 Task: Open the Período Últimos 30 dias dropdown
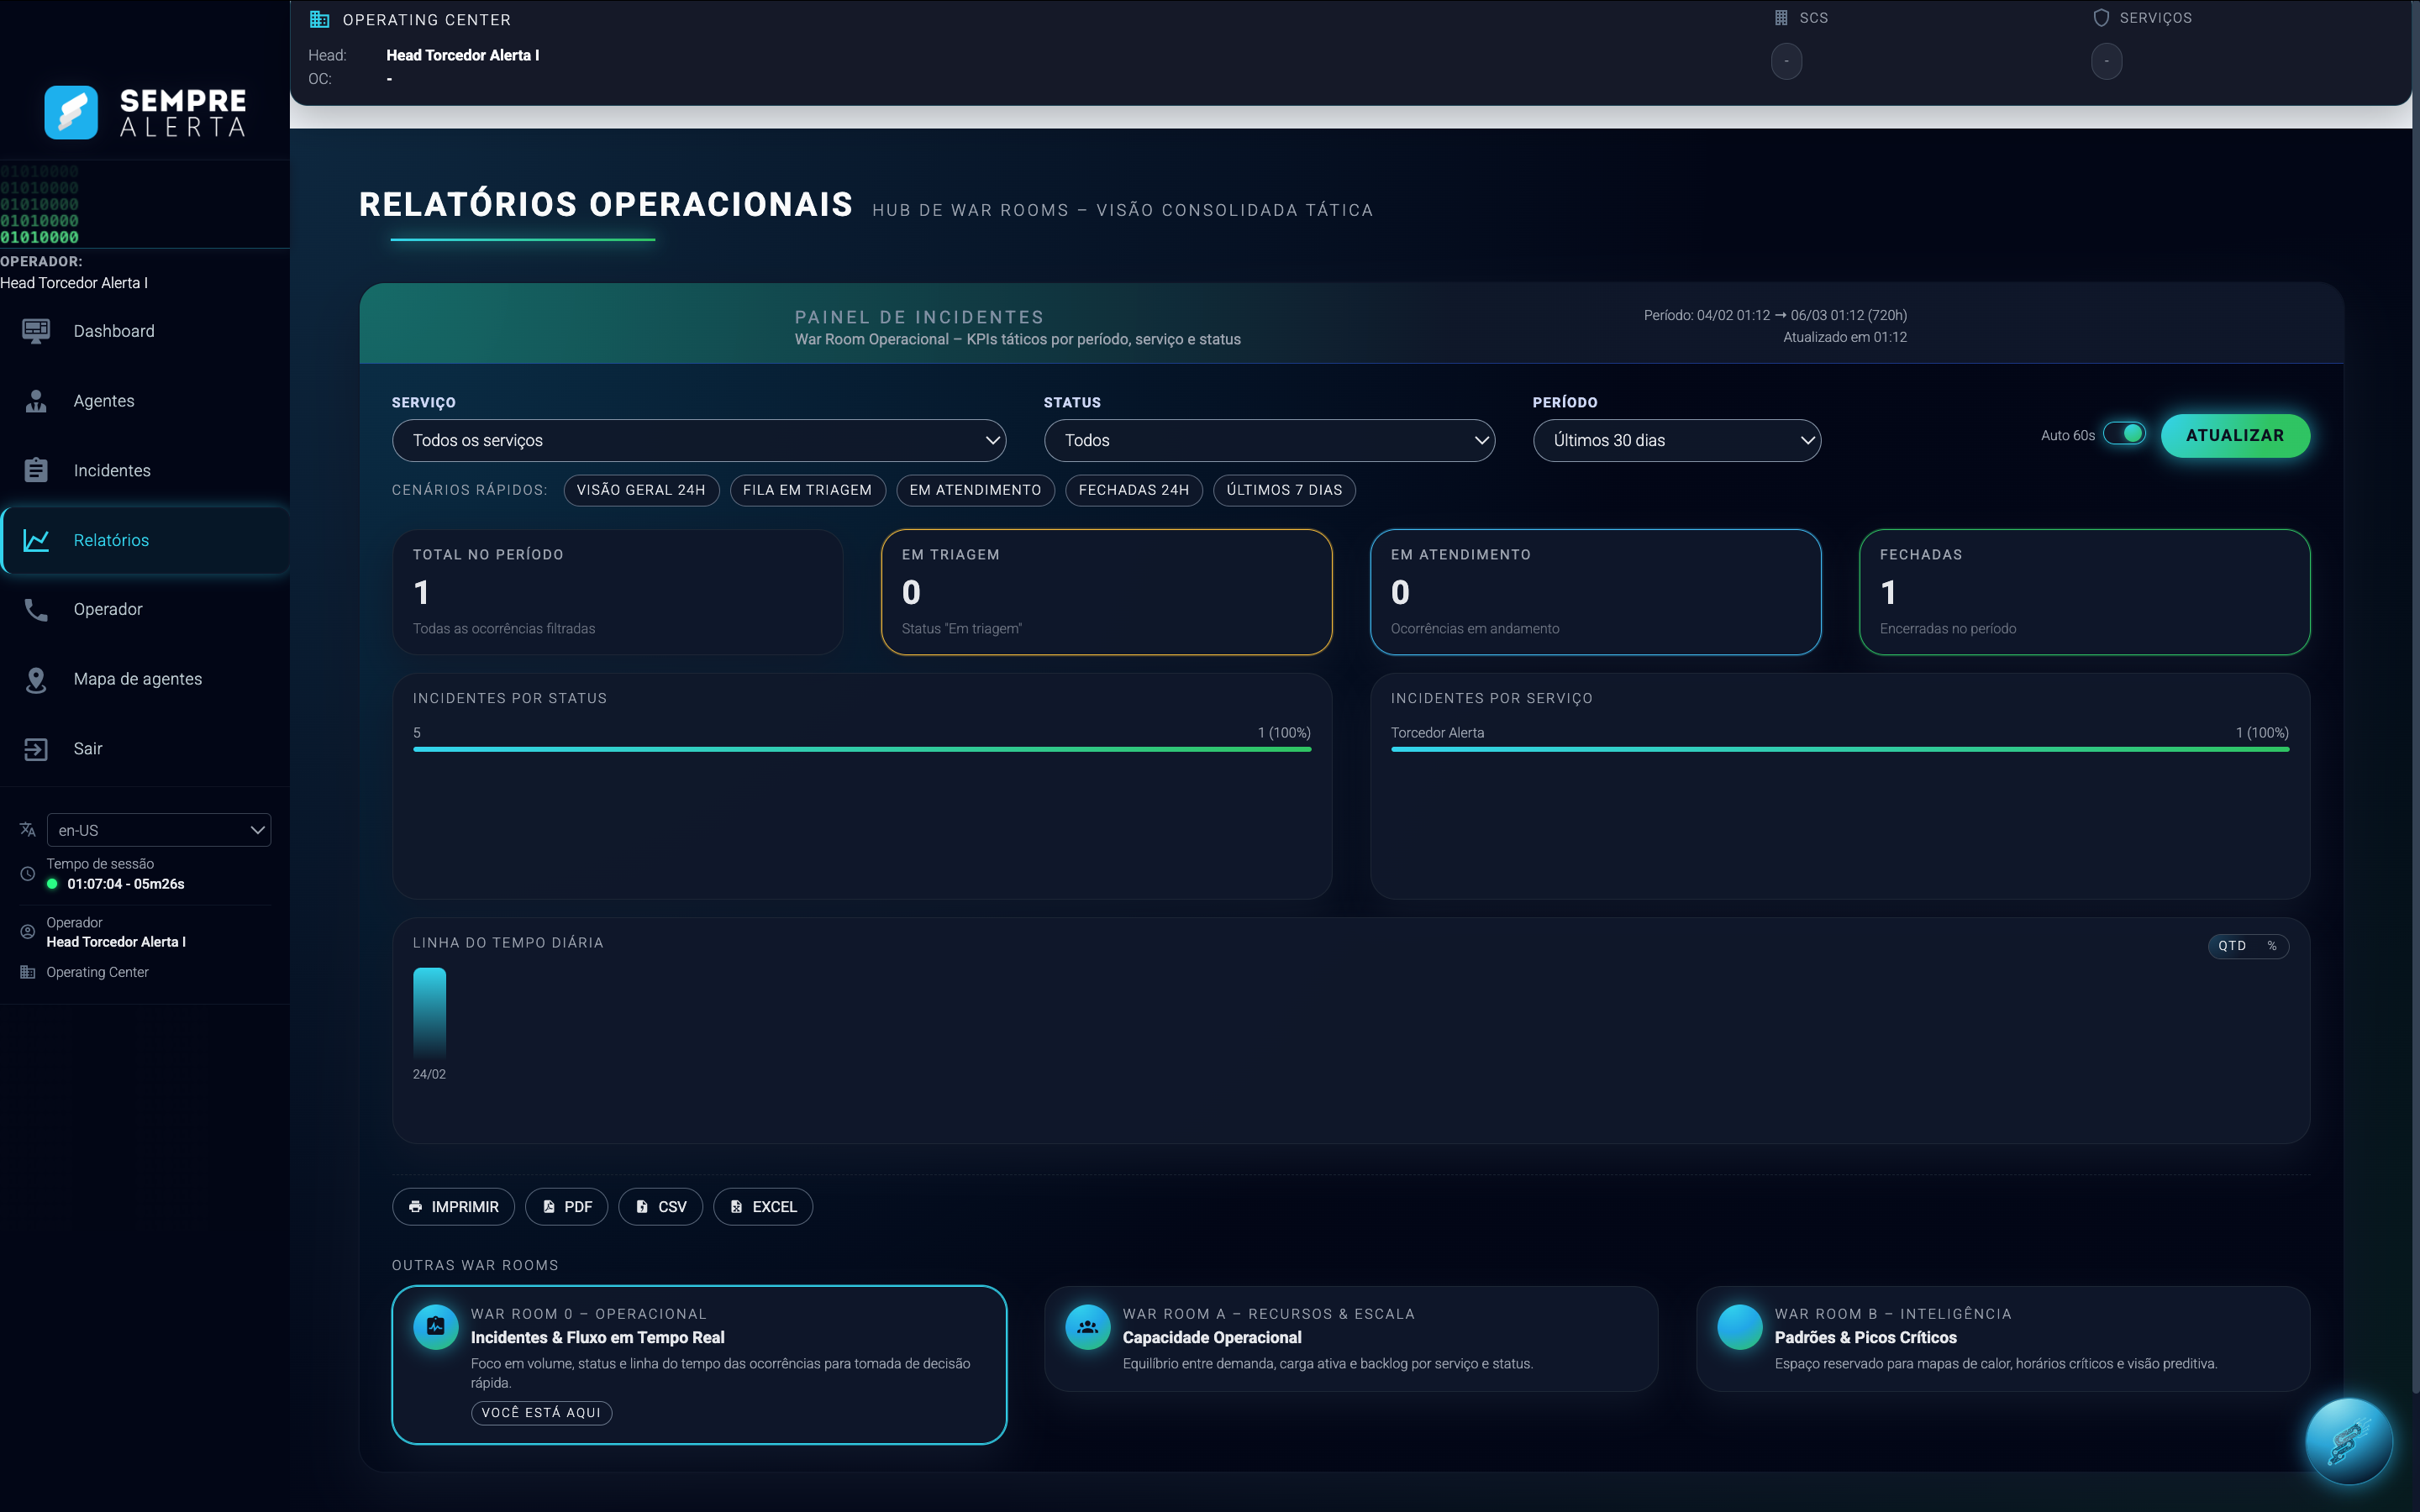click(1676, 441)
